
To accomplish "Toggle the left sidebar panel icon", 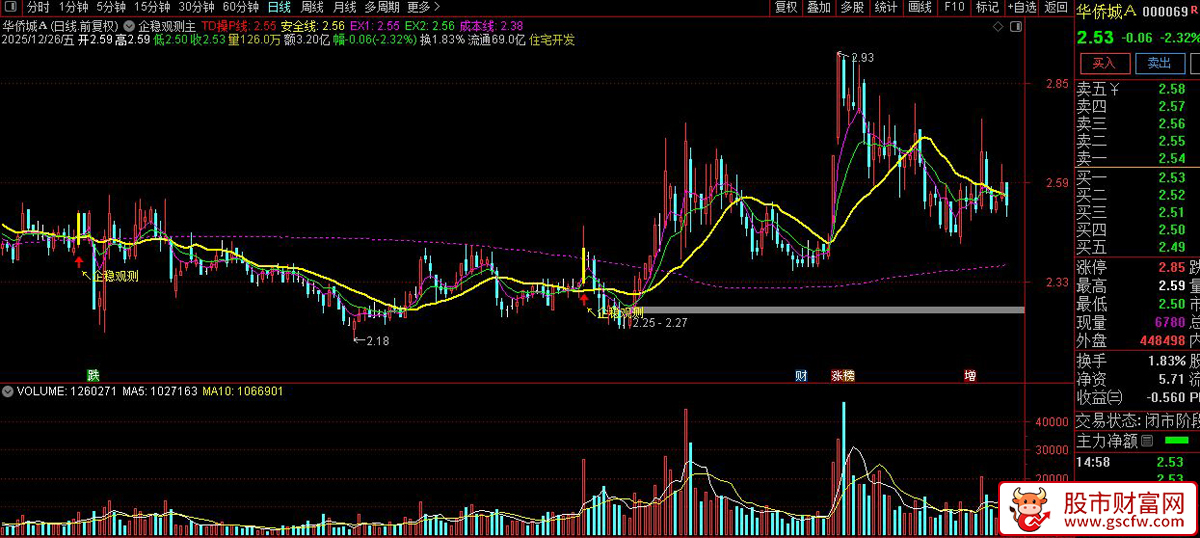I will [9, 7].
